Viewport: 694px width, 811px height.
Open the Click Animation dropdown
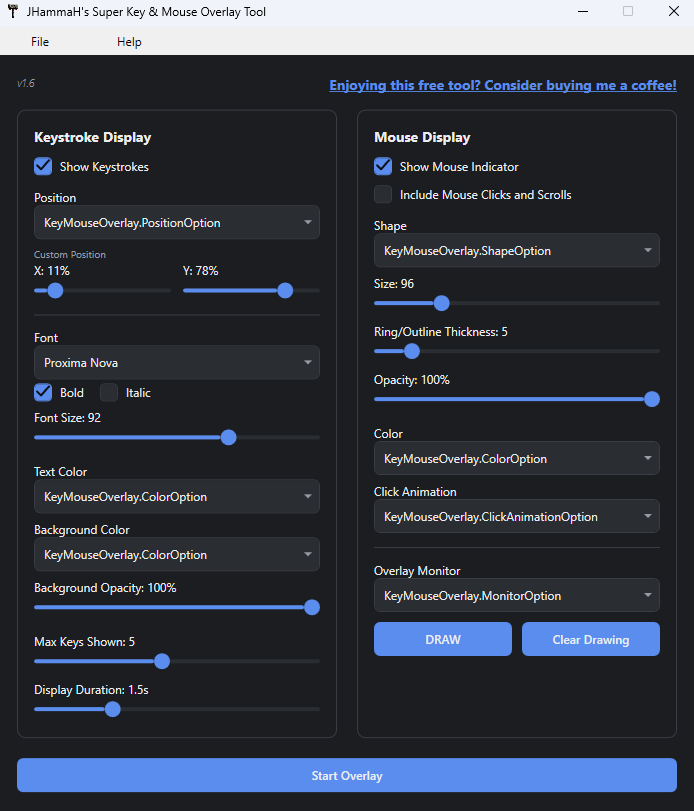point(517,516)
